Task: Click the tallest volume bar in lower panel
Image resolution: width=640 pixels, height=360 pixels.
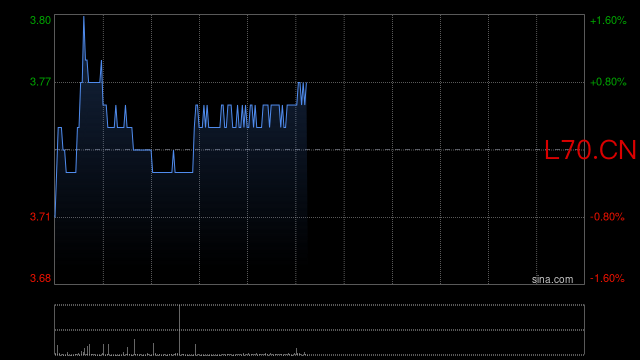Action: (x=179, y=330)
